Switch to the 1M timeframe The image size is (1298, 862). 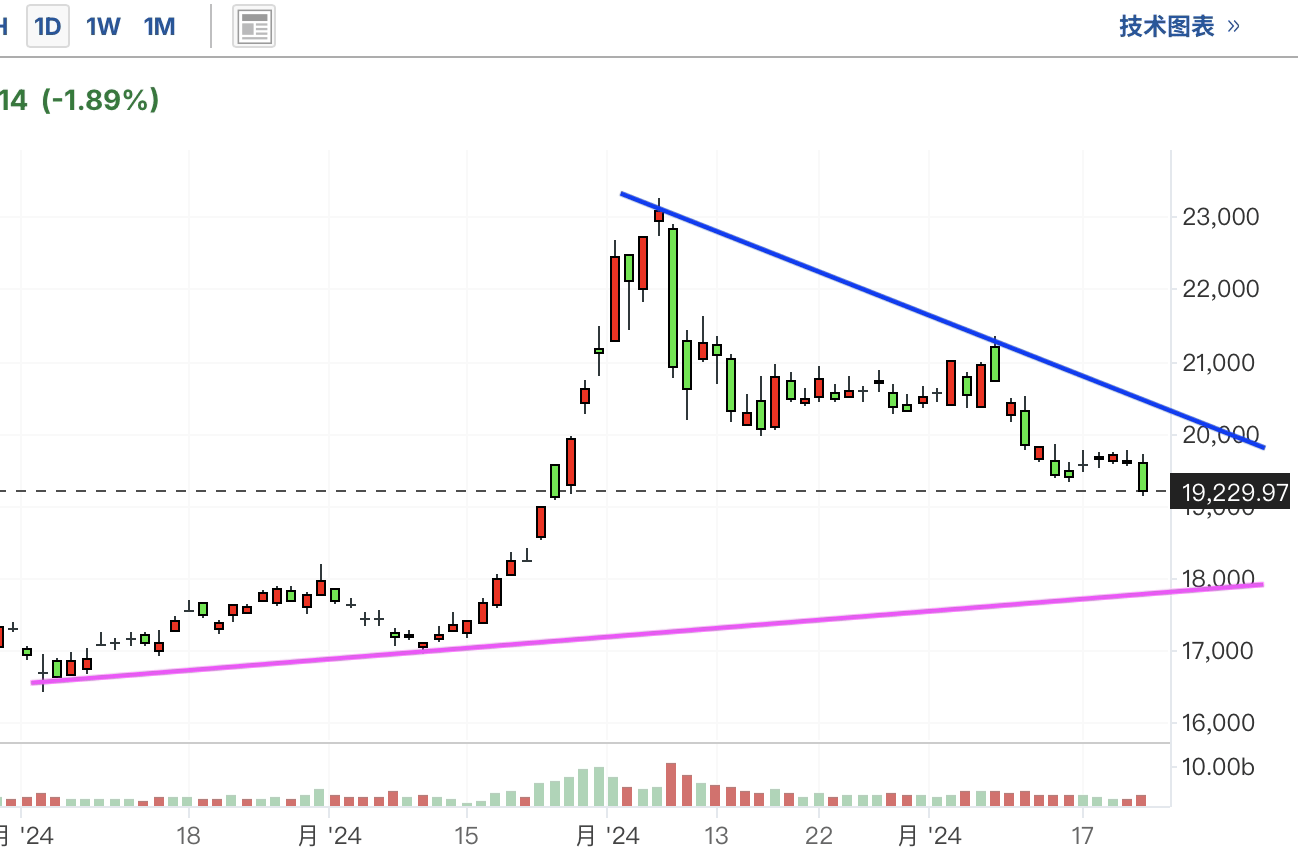[x=160, y=27]
